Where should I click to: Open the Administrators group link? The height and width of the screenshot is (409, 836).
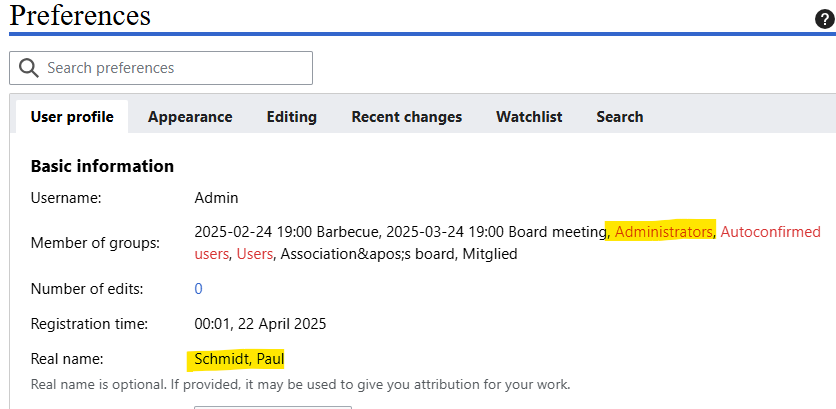[663, 232]
